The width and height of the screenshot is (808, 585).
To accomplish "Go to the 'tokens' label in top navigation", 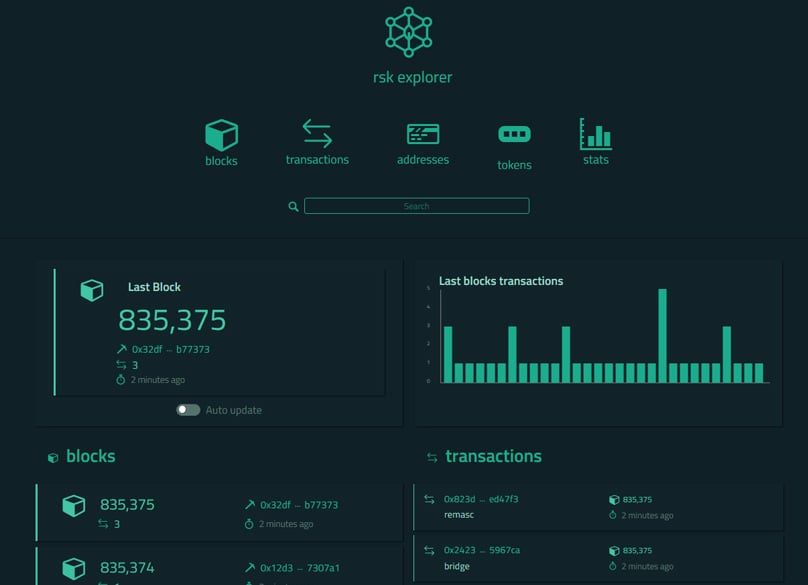I will tap(514, 165).
